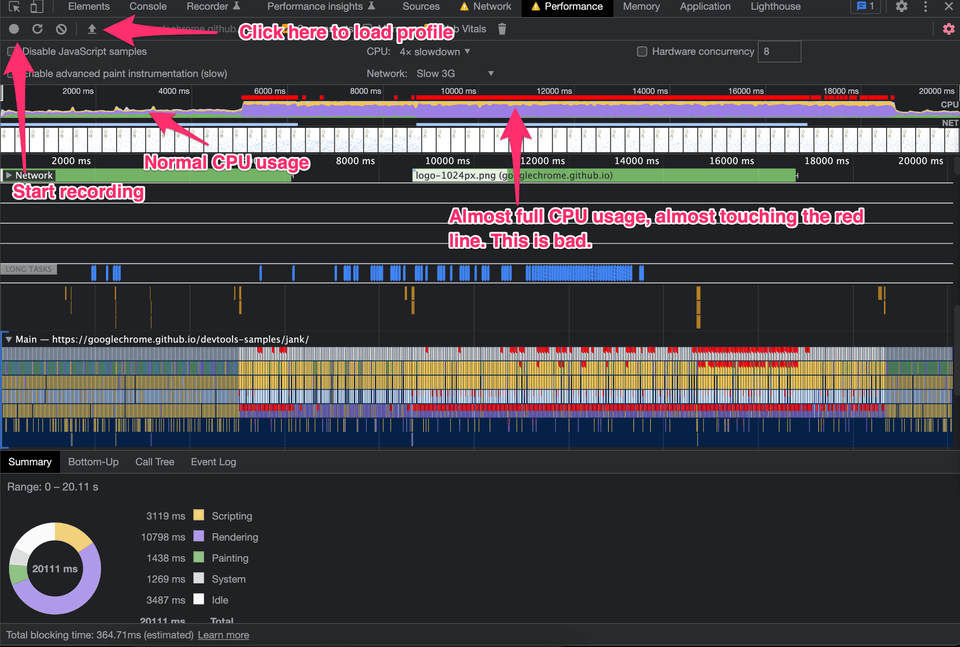Toggle the Hardware concurrency checkbox

642,52
